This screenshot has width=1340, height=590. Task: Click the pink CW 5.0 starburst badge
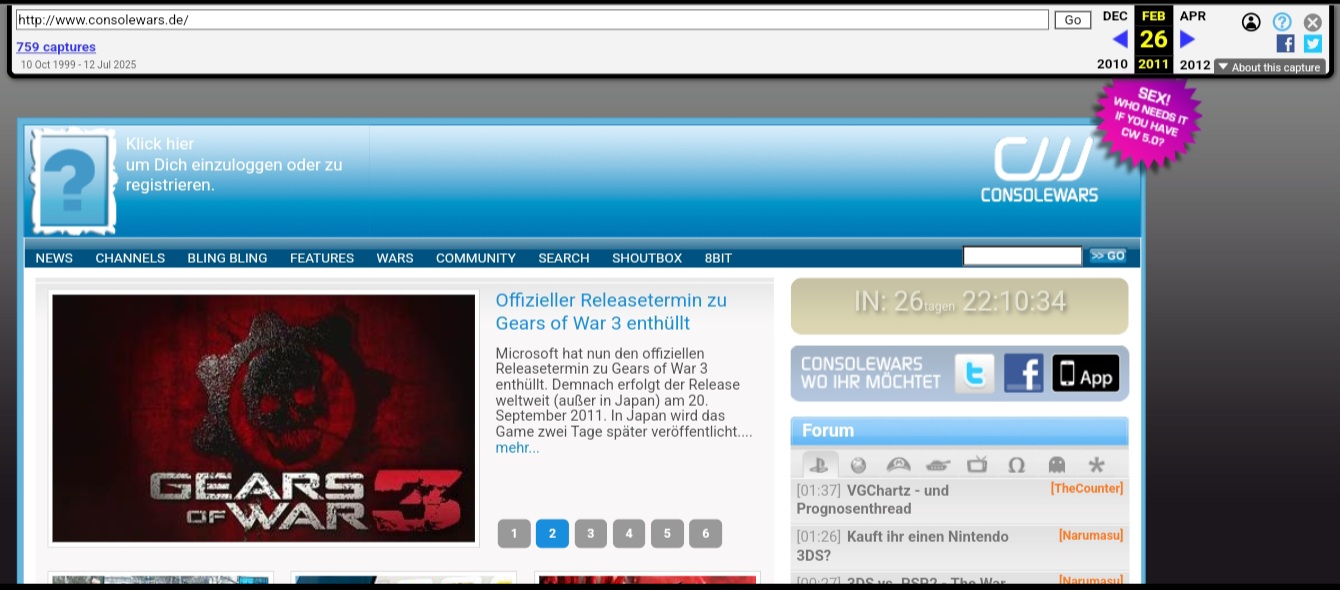[x=1150, y=120]
